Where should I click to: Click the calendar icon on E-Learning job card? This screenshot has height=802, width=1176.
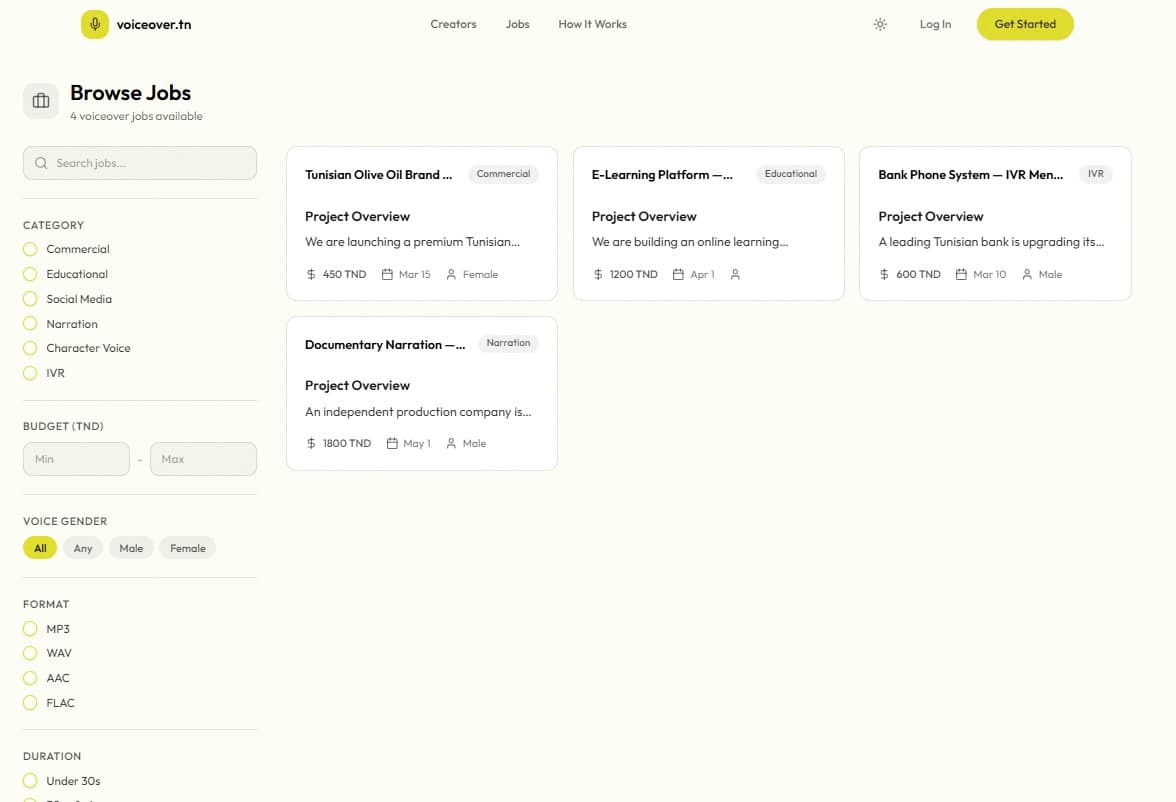(x=678, y=274)
